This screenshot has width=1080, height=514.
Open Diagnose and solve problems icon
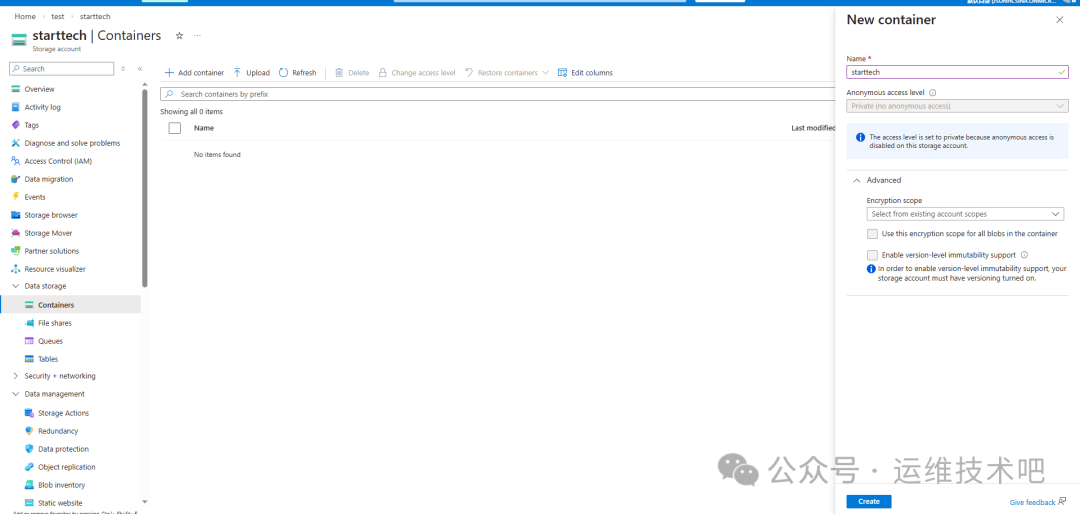(x=16, y=143)
